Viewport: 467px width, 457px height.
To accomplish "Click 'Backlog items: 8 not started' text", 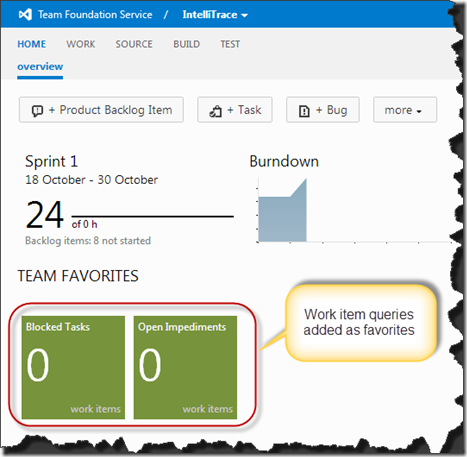I will click(x=88, y=241).
